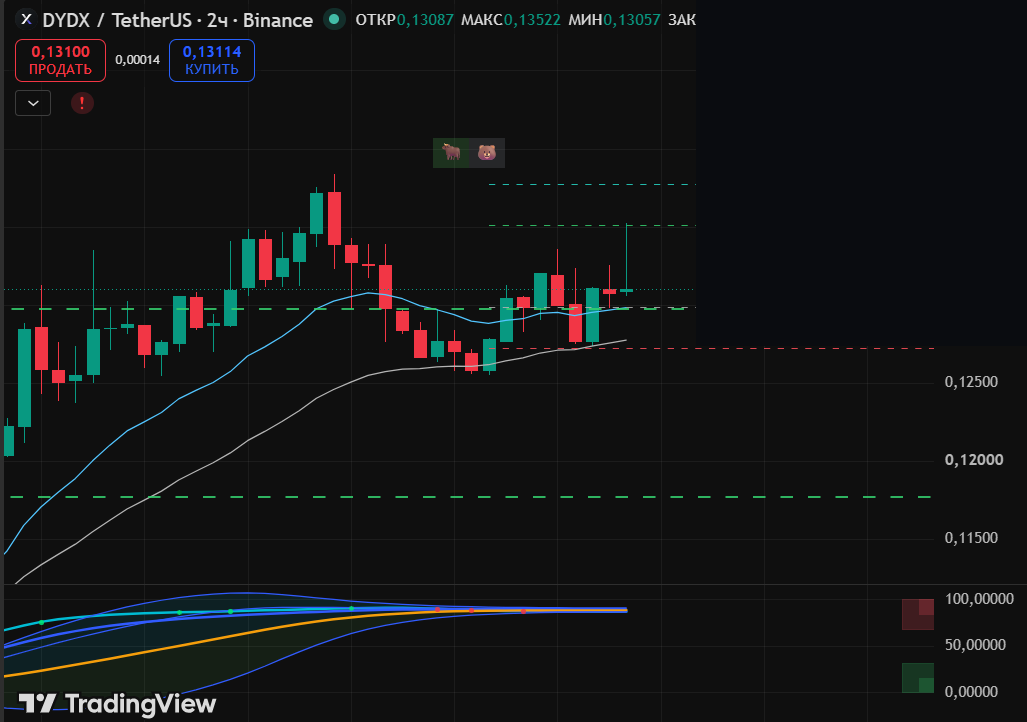This screenshot has height=722, width=1027.
Task: Click the 0,00000 indicator scale label
Action: (x=971, y=691)
